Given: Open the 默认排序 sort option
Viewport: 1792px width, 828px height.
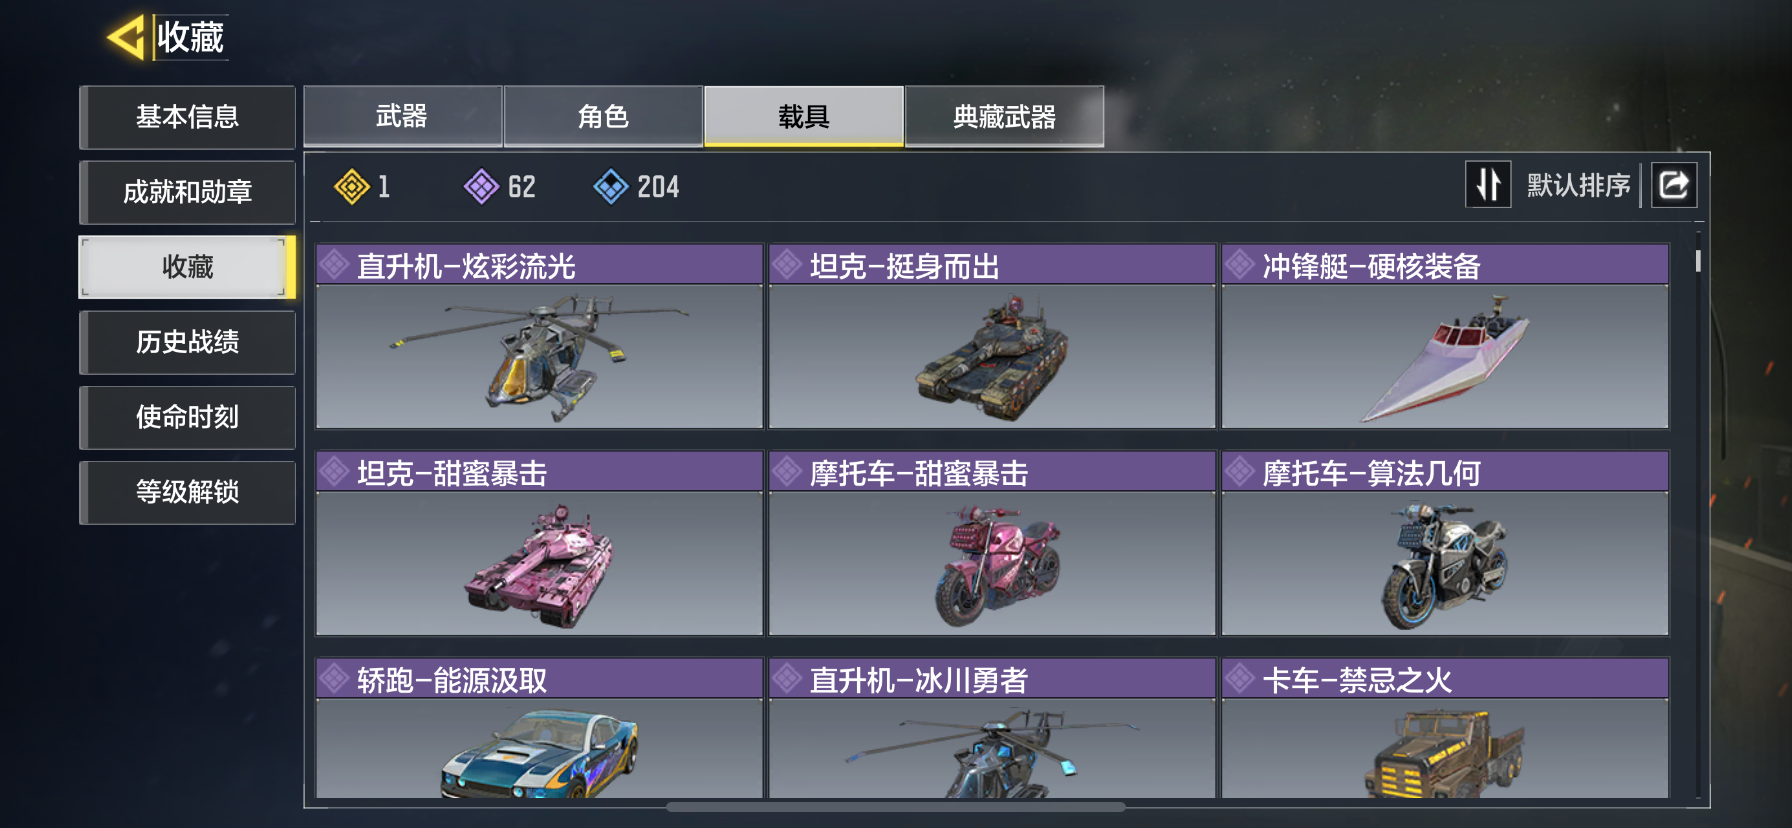Looking at the screenshot, I should (x=1578, y=186).
